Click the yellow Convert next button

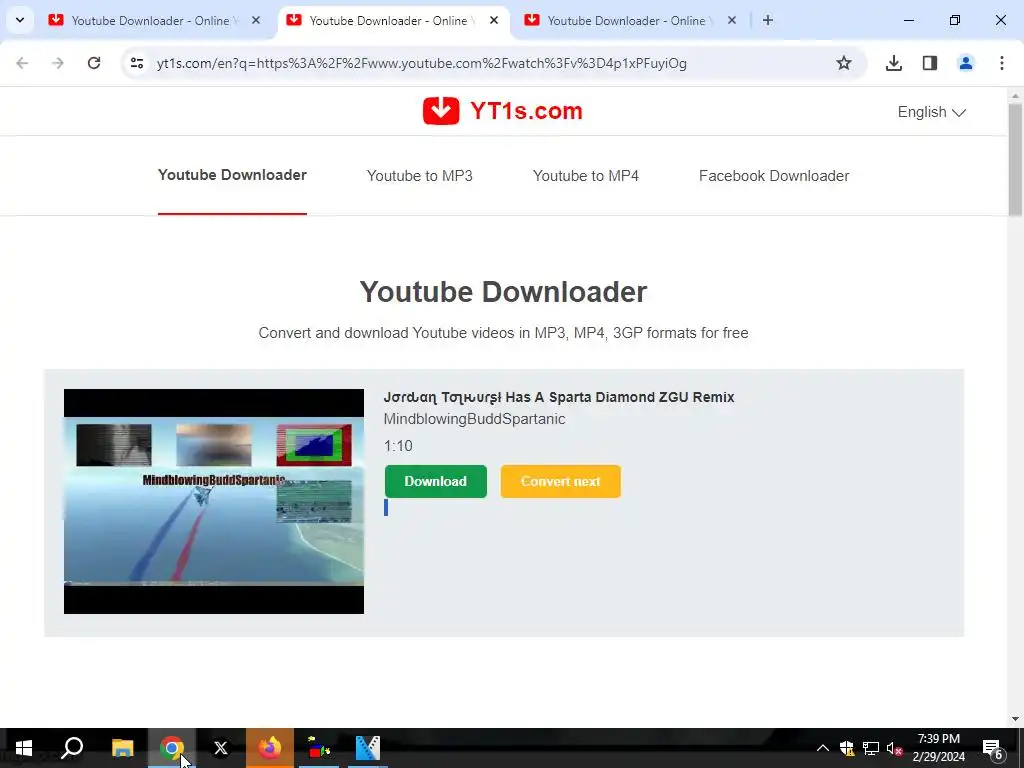click(x=560, y=481)
